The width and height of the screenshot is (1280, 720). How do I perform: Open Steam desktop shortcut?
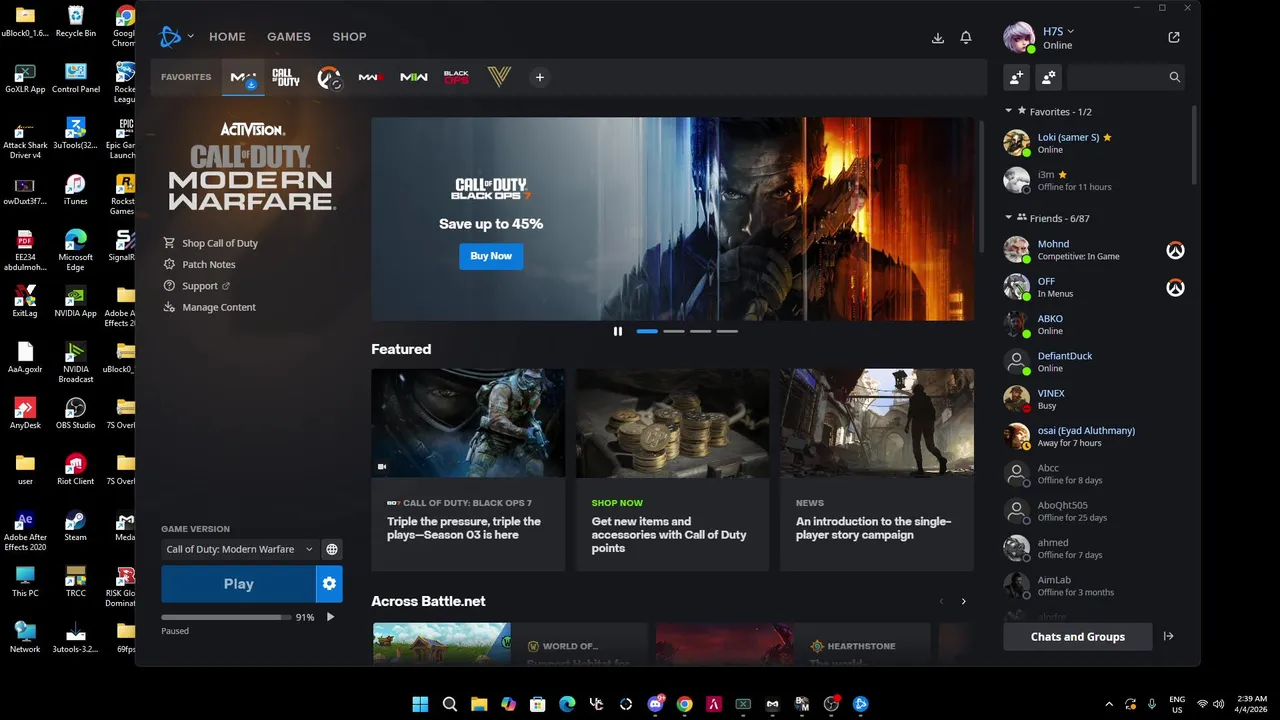[x=75, y=526]
